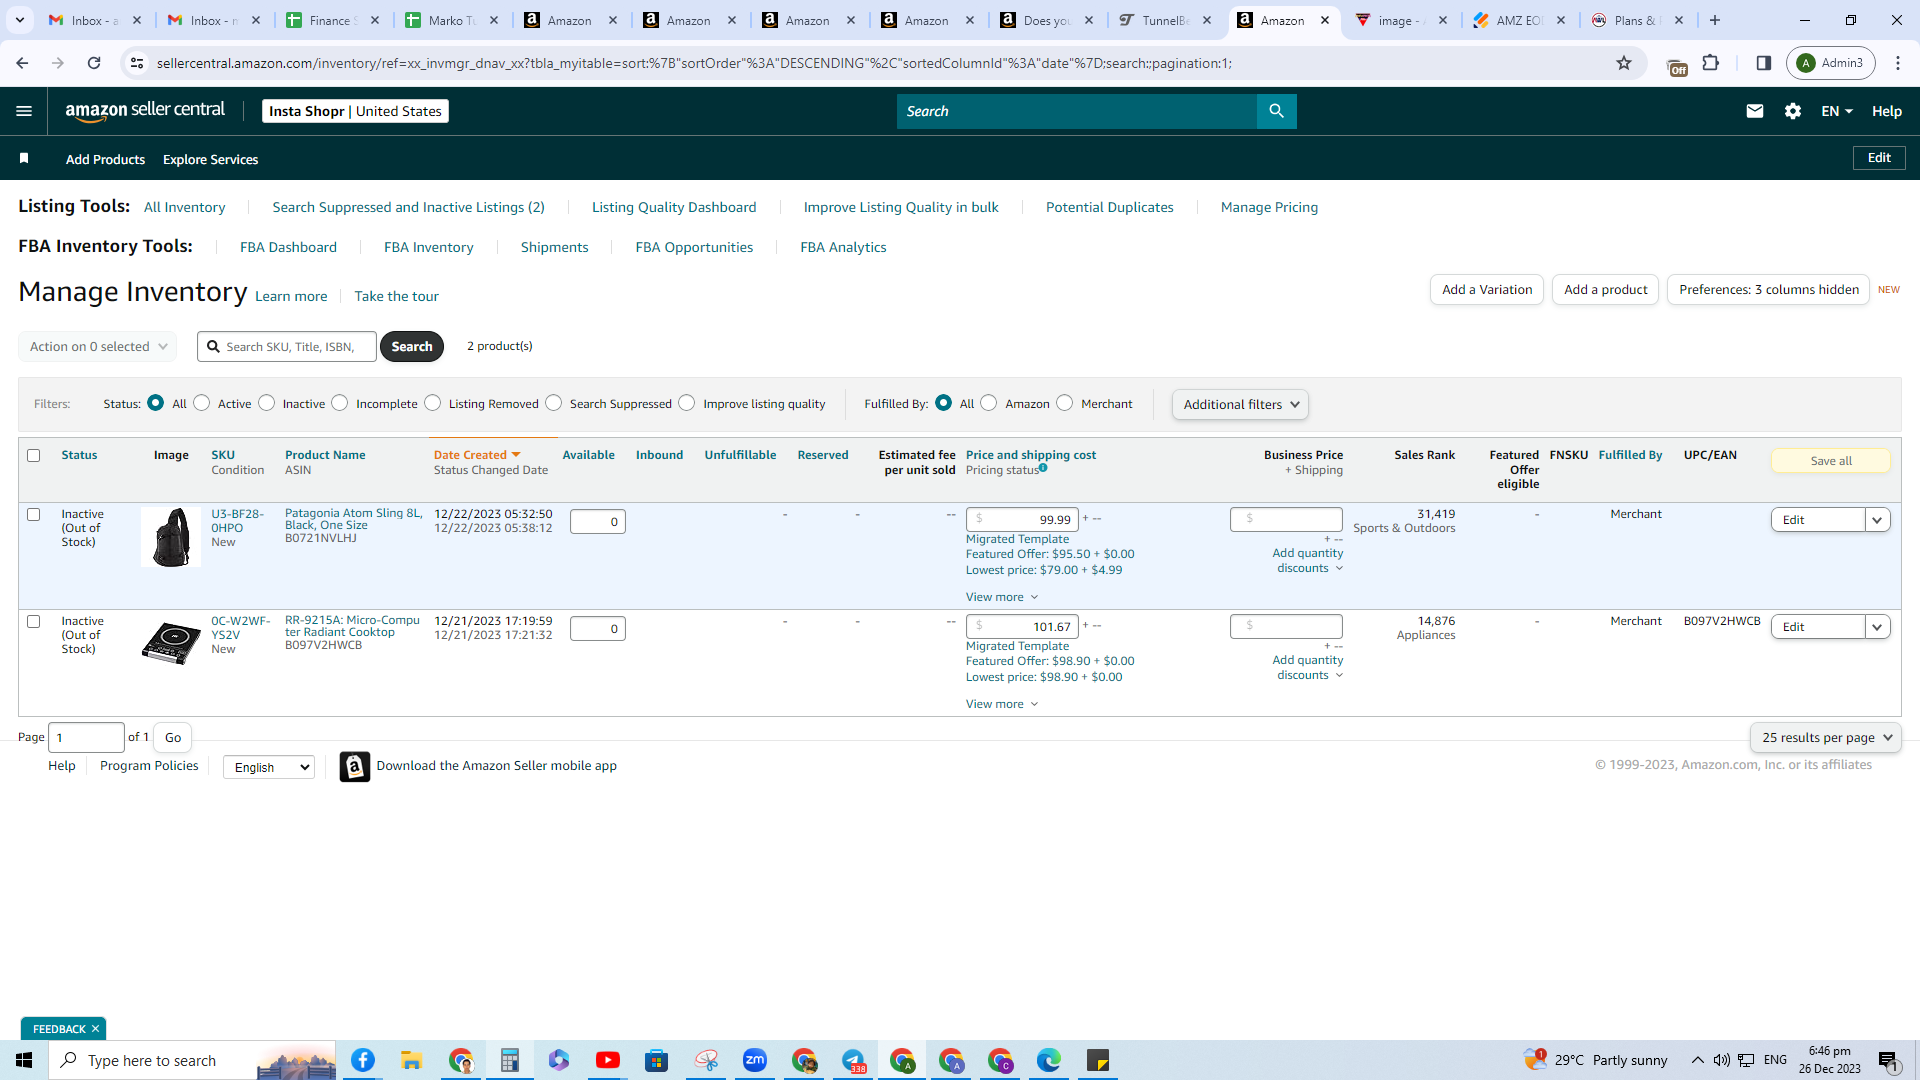
Task: Click the search magnifier button in header
Action: 1276,111
